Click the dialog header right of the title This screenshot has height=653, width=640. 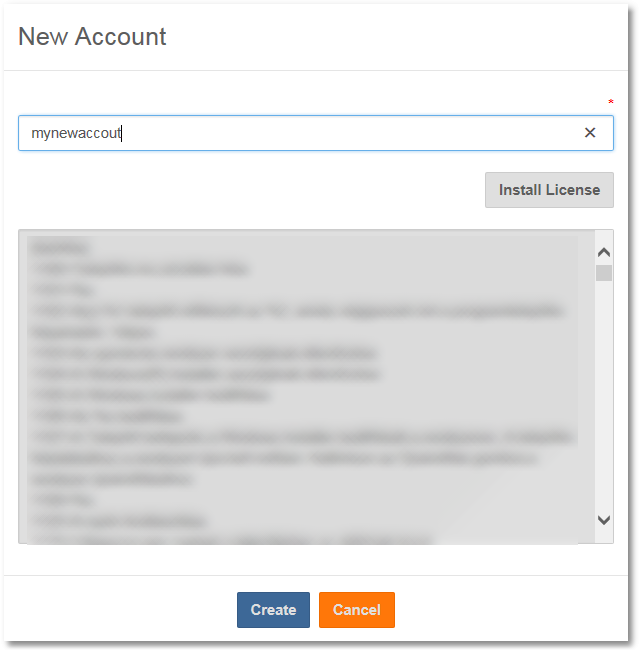(x=400, y=37)
